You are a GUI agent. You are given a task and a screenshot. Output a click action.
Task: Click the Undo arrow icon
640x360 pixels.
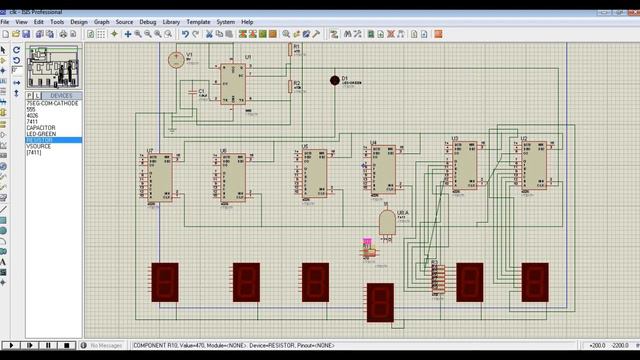(x=185, y=34)
